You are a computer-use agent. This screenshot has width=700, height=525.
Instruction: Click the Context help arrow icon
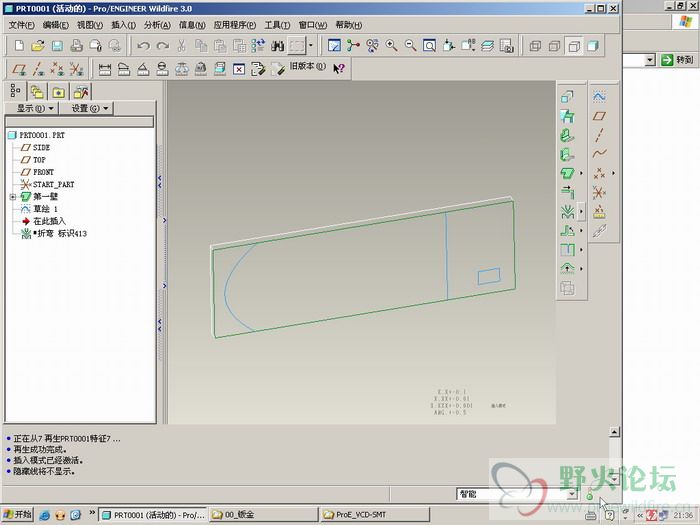[x=338, y=69]
